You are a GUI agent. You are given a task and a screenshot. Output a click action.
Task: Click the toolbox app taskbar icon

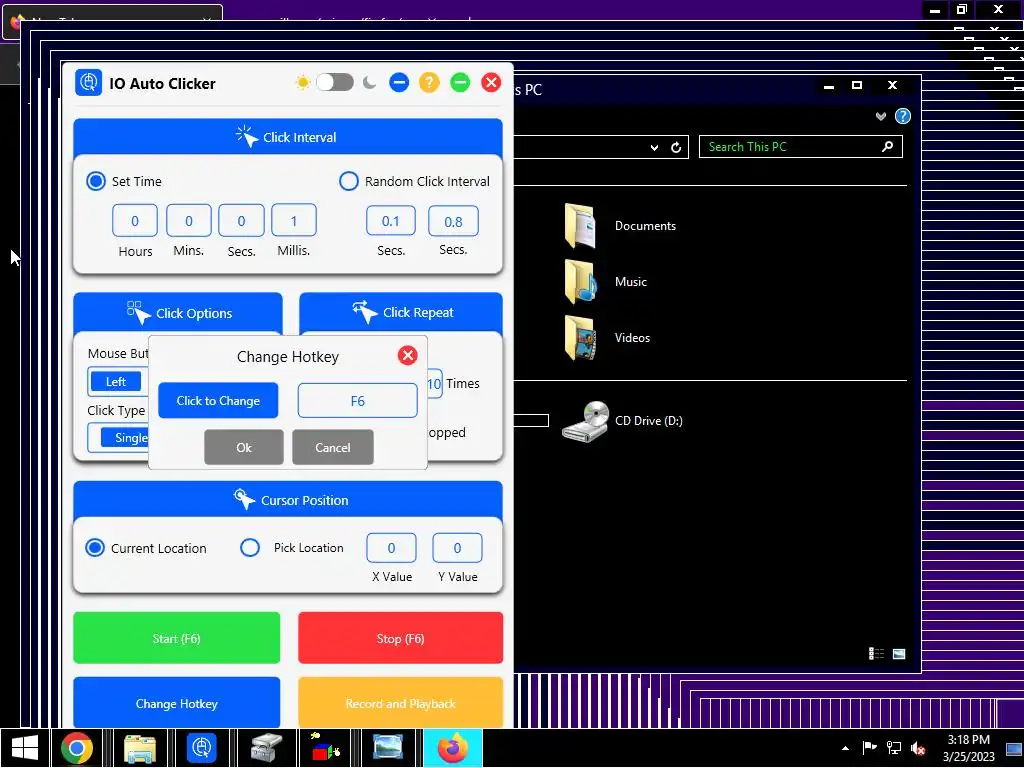tap(266, 748)
